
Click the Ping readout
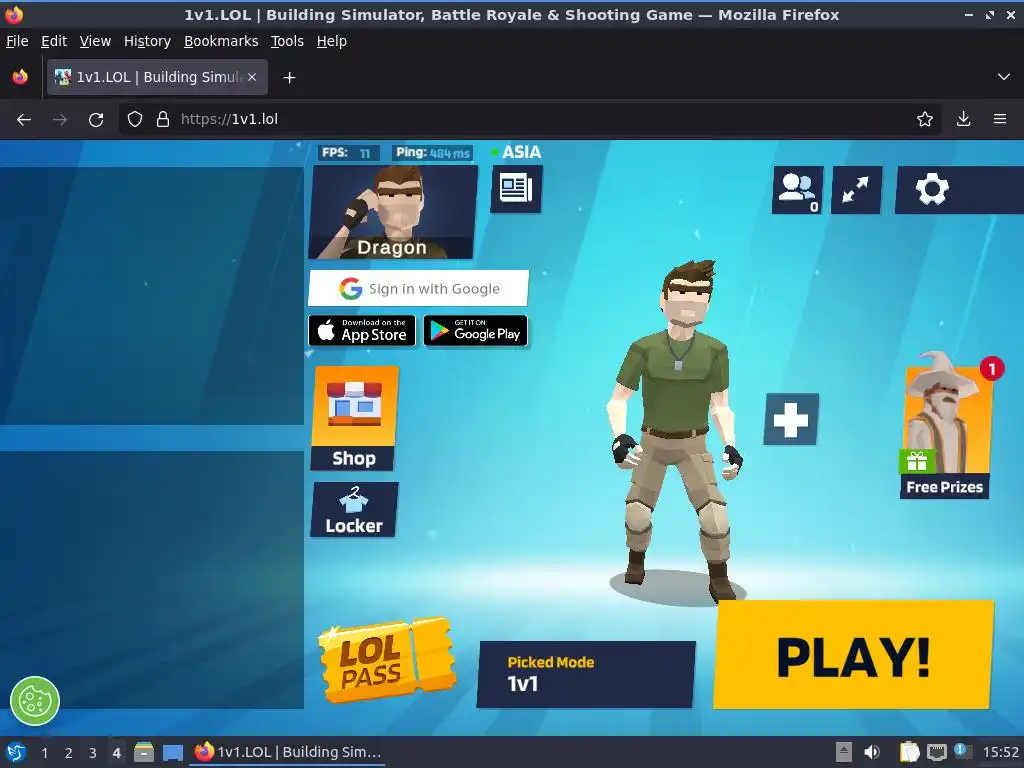[432, 153]
